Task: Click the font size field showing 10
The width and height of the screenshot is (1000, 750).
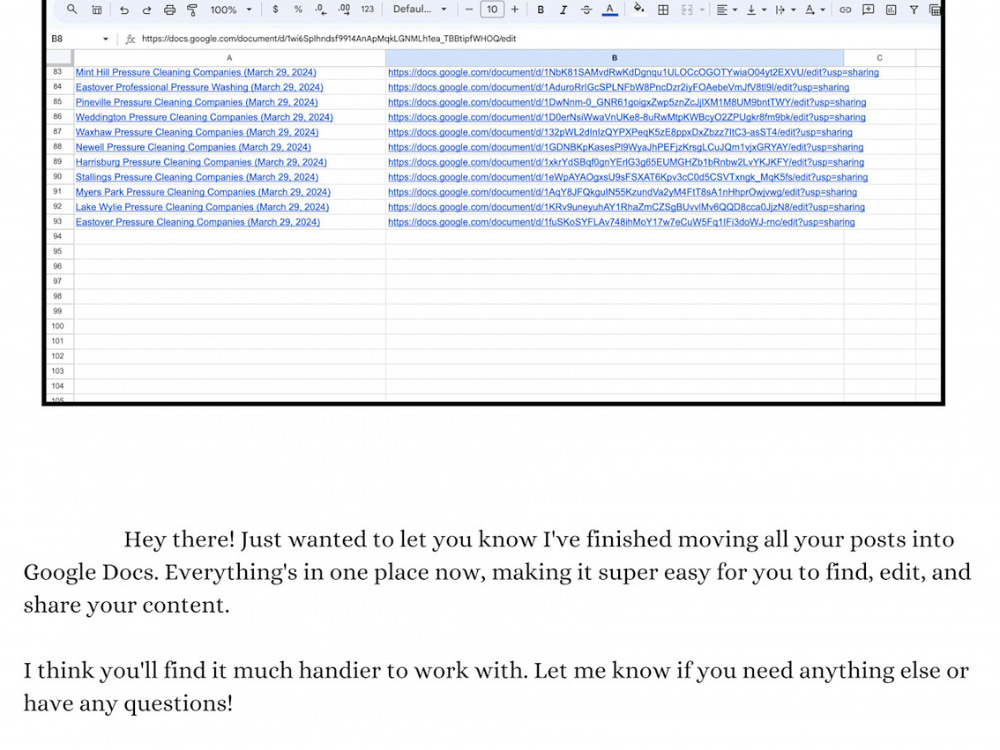Action: 492,9
